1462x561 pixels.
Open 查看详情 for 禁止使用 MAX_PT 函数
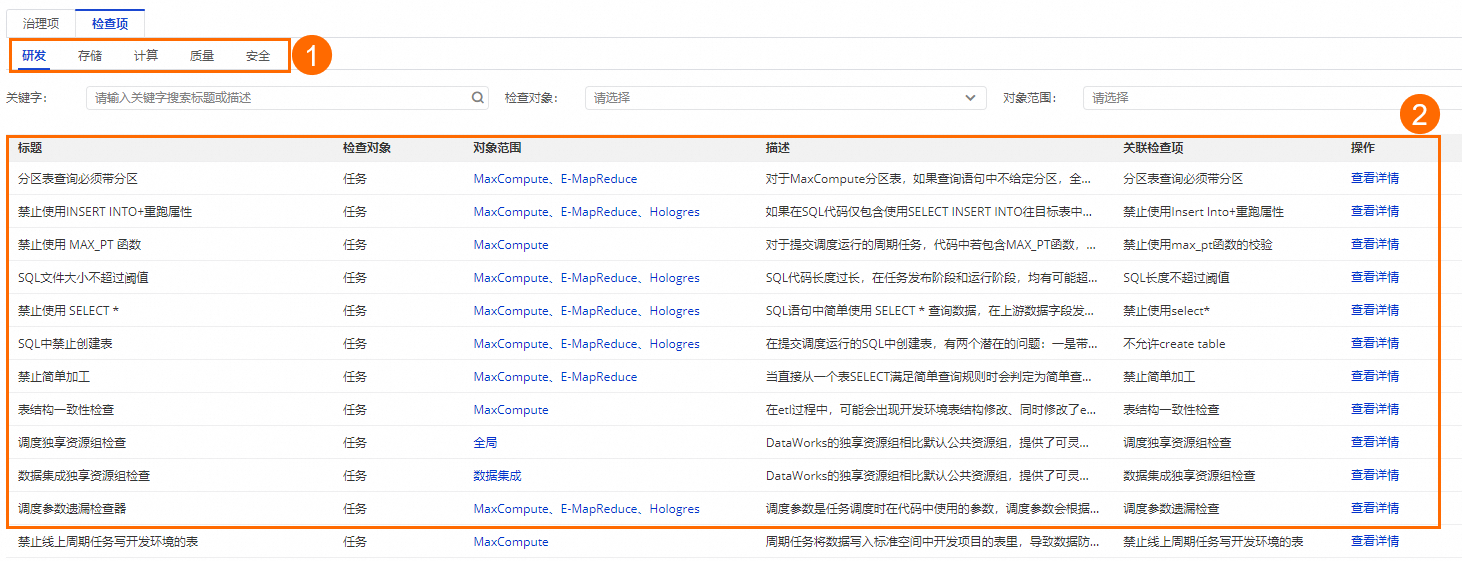pos(1375,244)
